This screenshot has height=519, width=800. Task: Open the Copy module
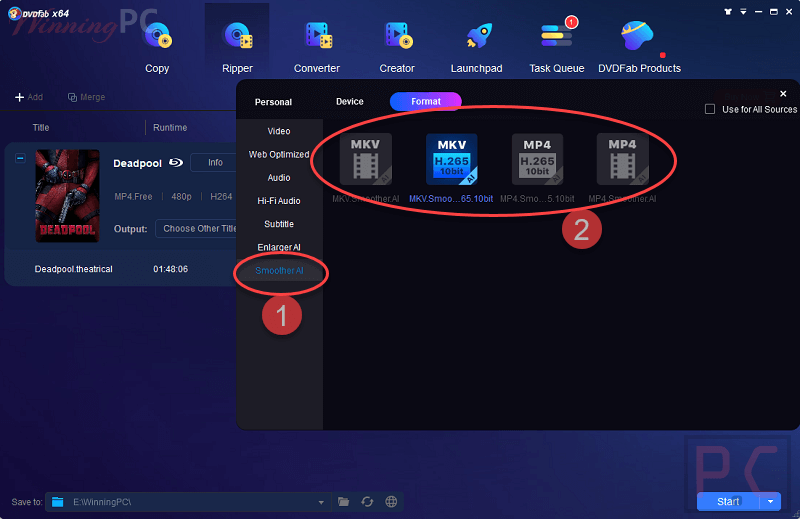[157, 48]
